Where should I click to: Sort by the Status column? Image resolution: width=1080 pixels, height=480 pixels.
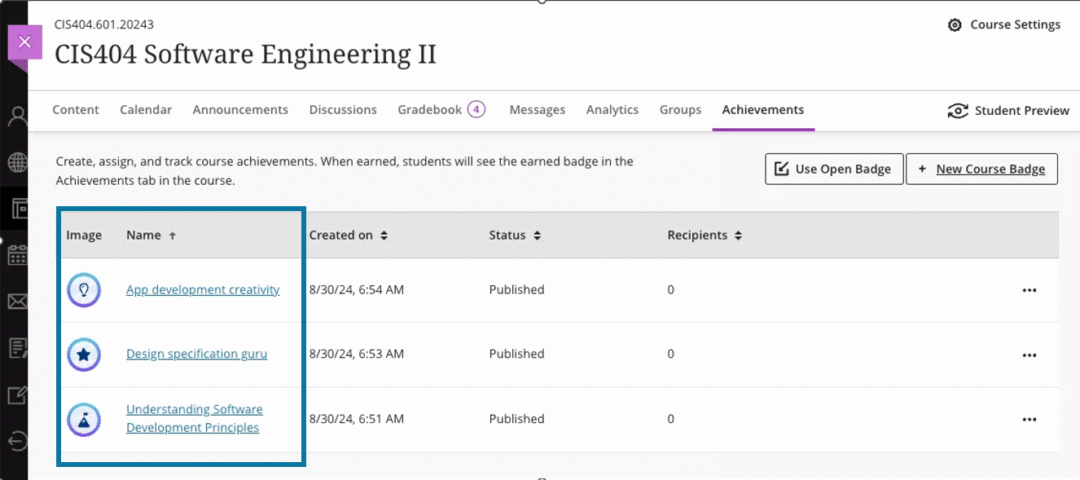click(x=515, y=235)
